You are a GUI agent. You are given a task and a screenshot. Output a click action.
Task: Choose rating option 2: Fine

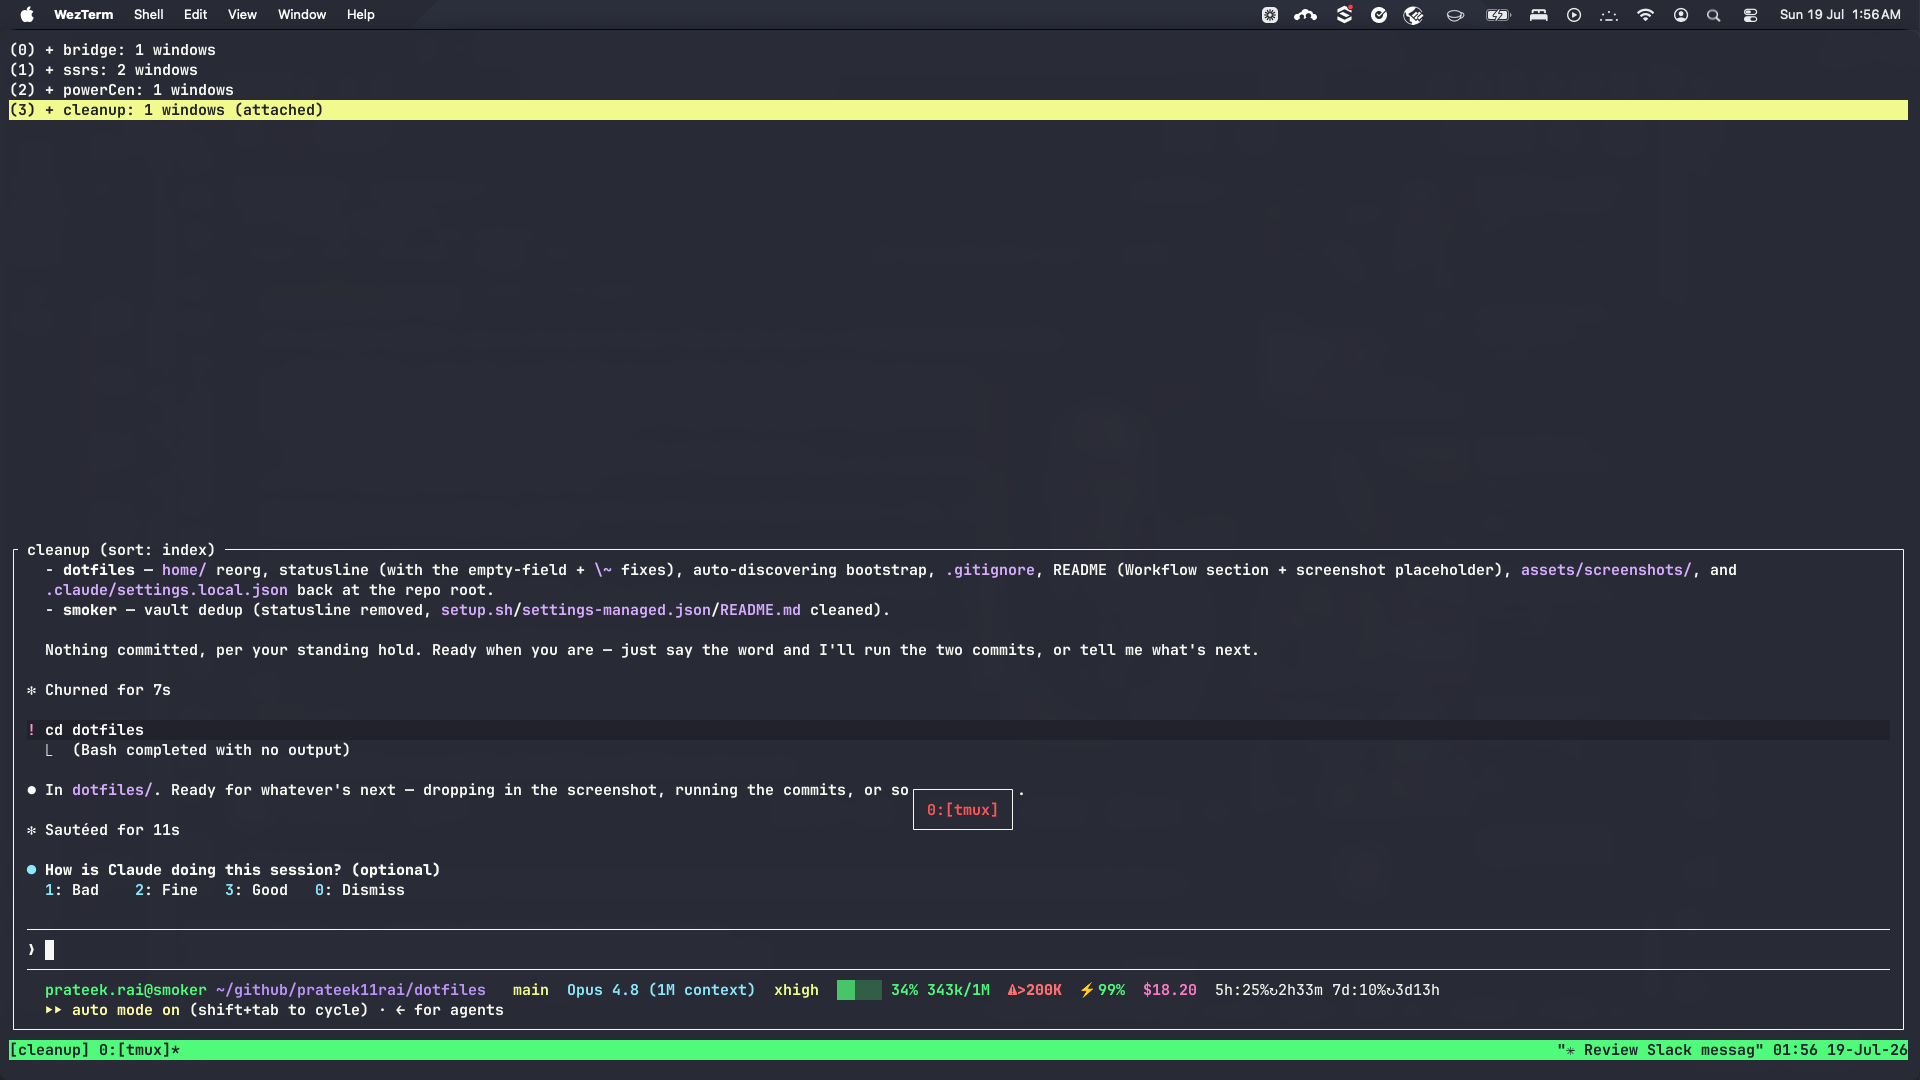pos(166,890)
